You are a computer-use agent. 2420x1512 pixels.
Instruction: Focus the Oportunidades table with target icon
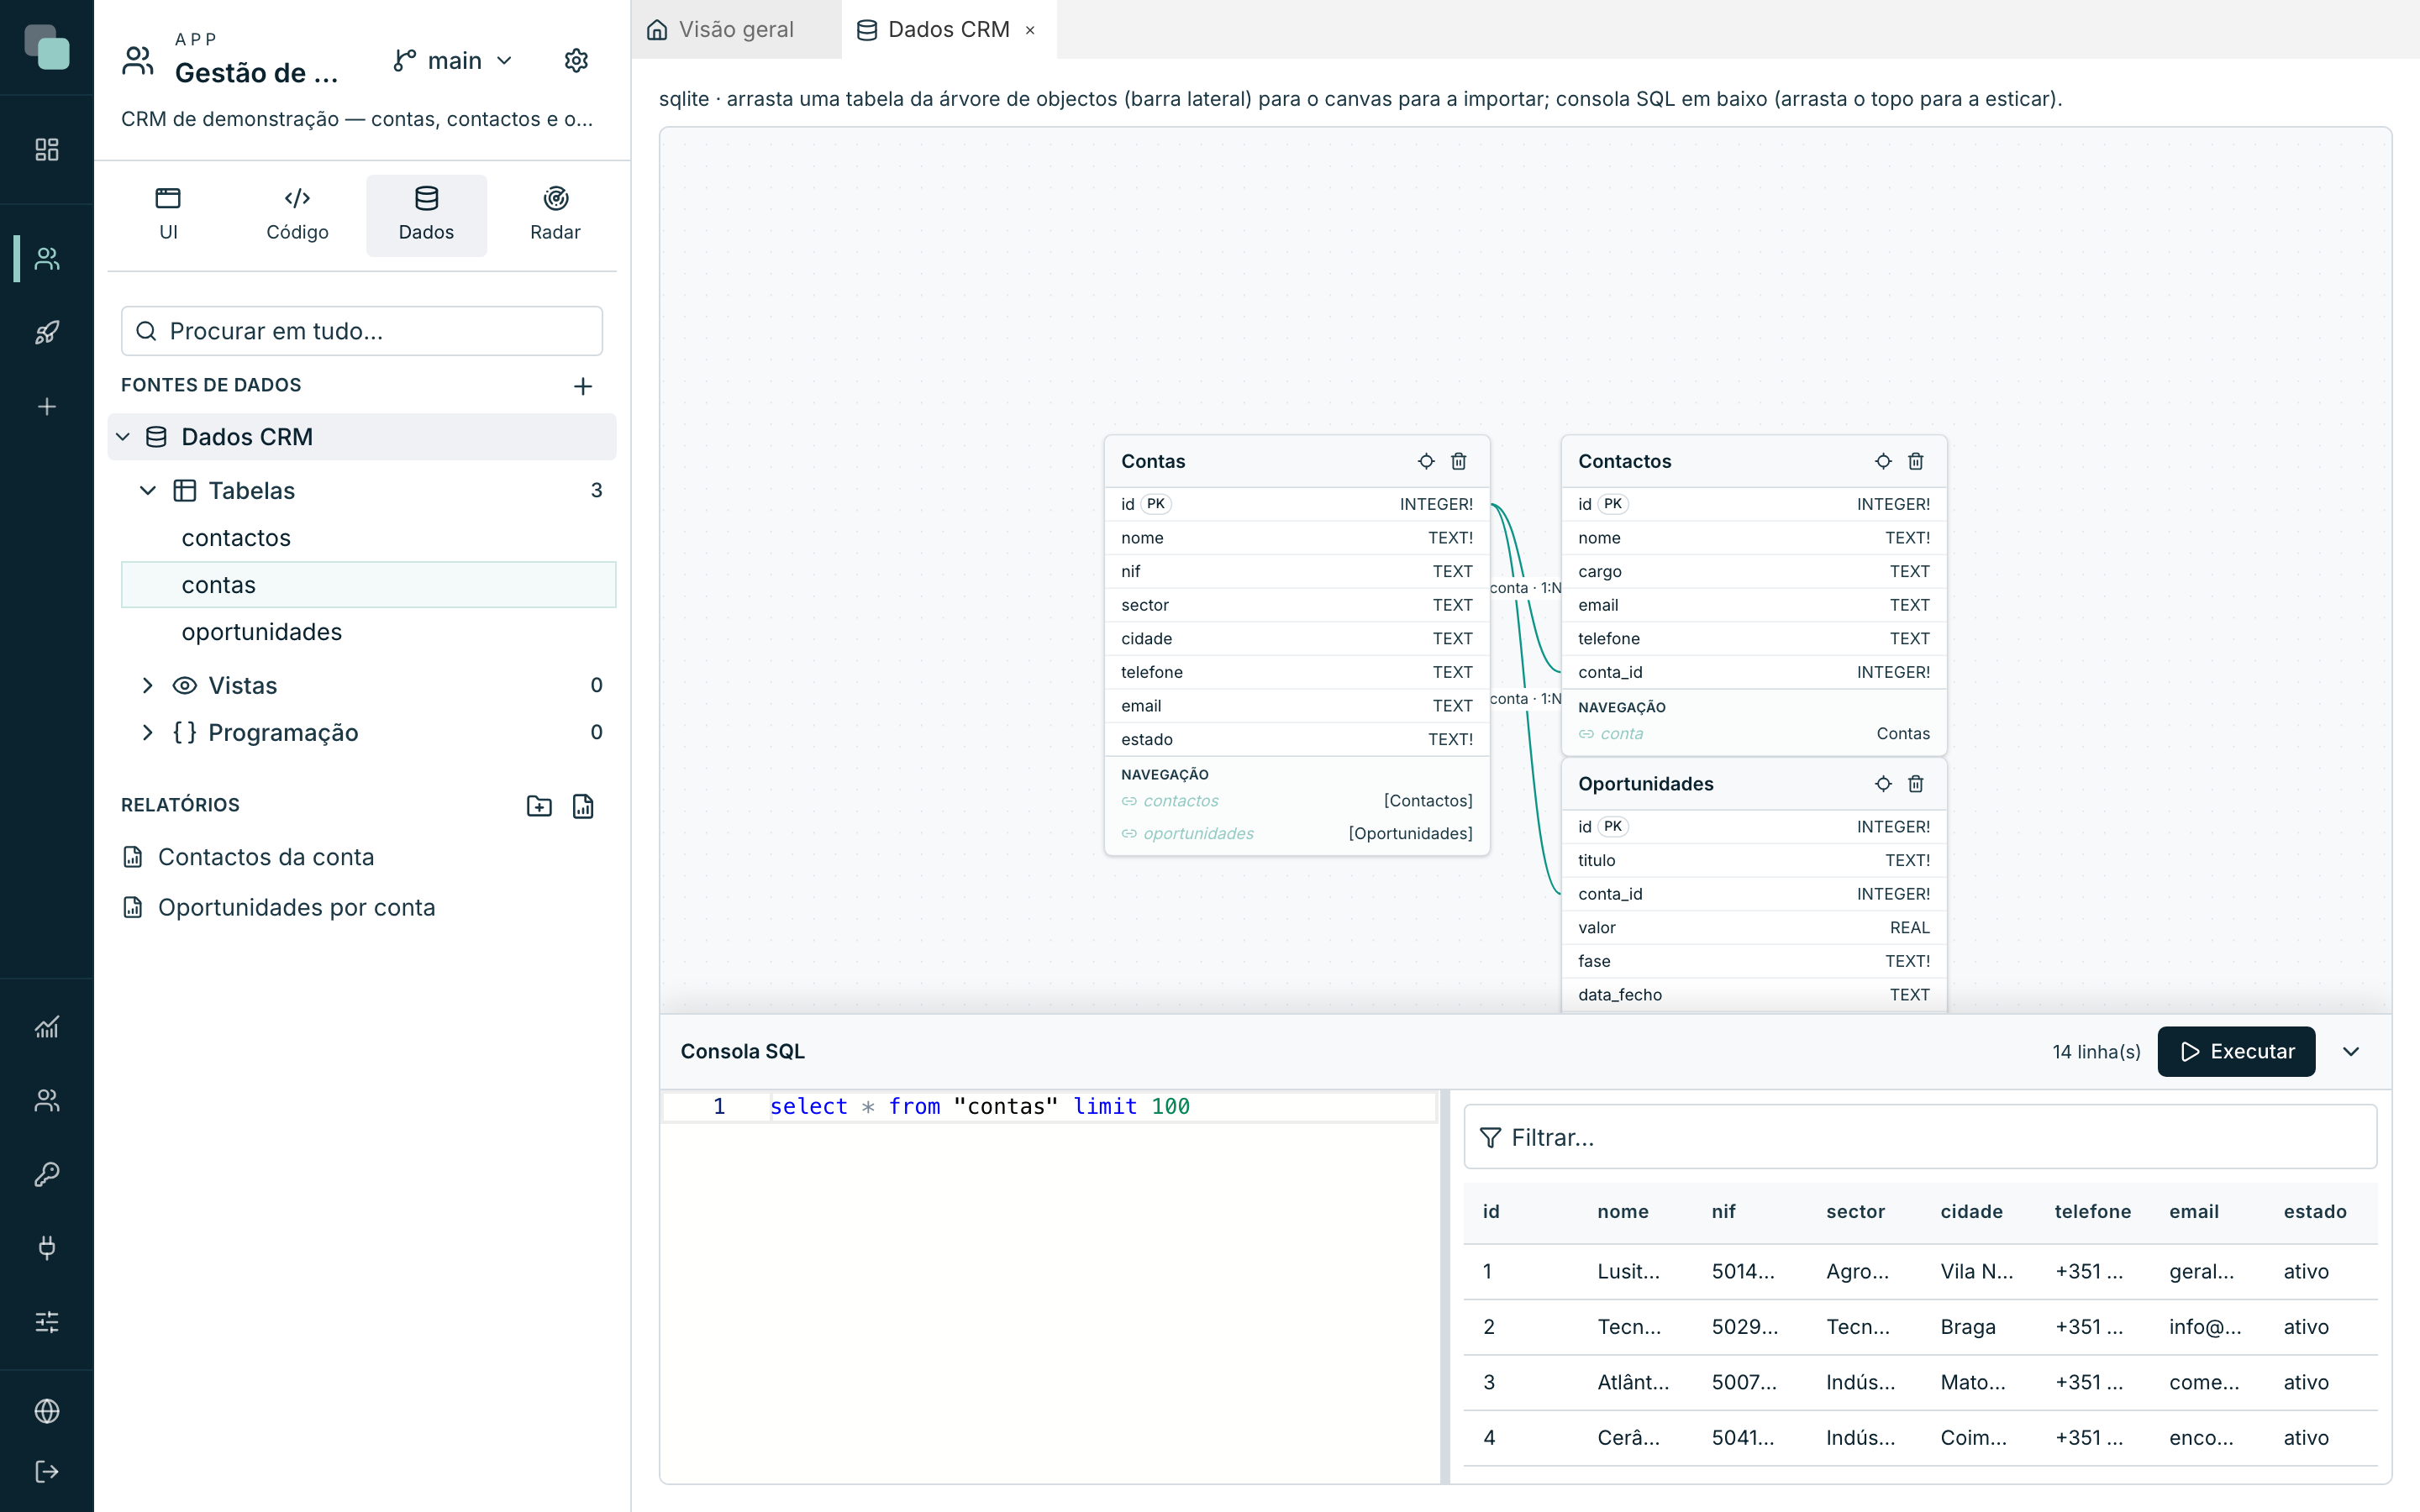pyautogui.click(x=1883, y=784)
